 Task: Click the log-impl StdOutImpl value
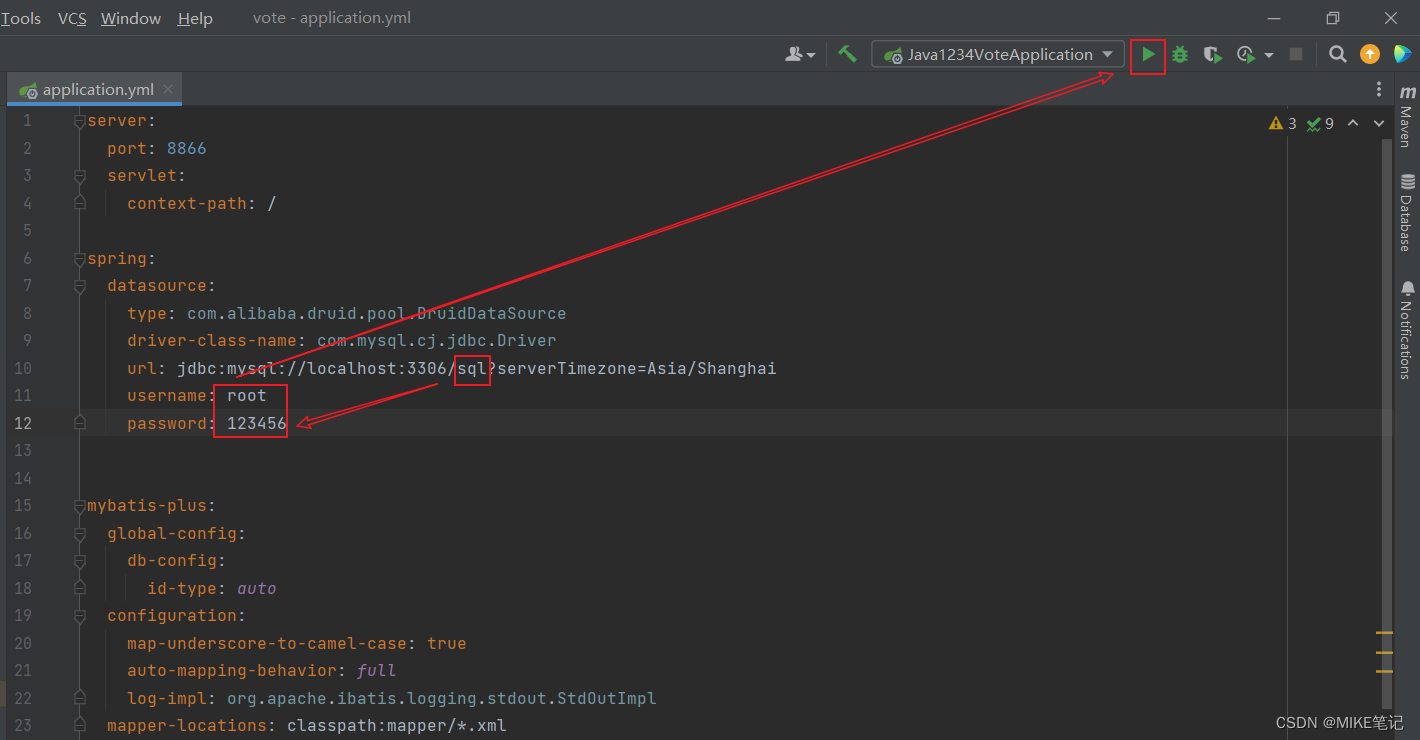pyautogui.click(x=442, y=698)
